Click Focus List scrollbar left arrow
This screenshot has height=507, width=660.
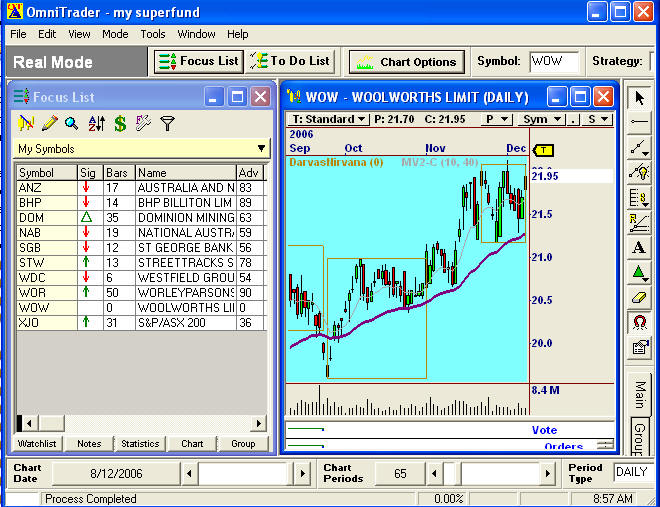29,423
